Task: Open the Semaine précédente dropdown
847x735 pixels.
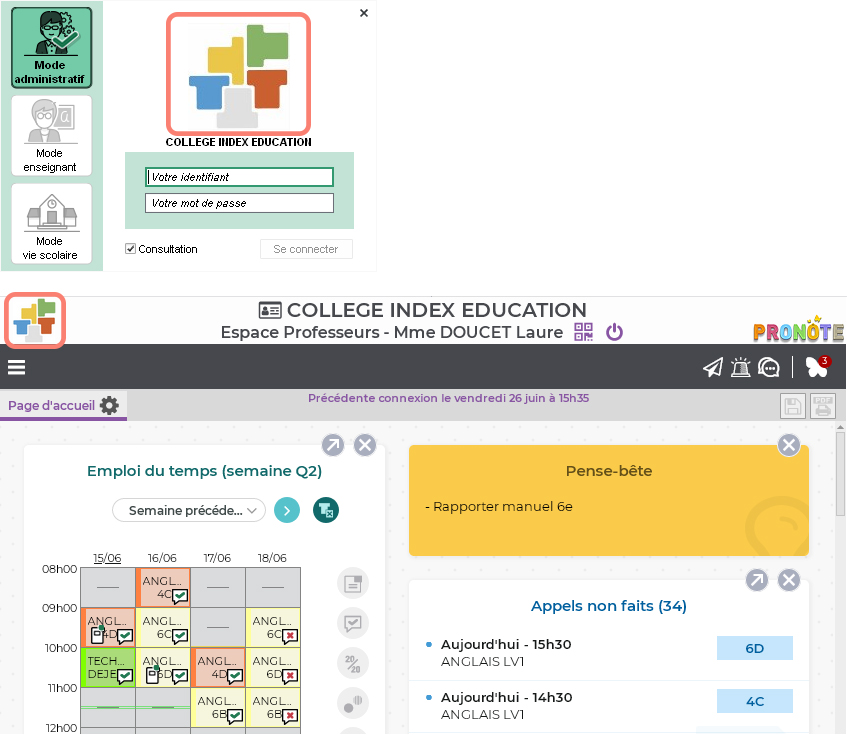Action: tap(189, 510)
